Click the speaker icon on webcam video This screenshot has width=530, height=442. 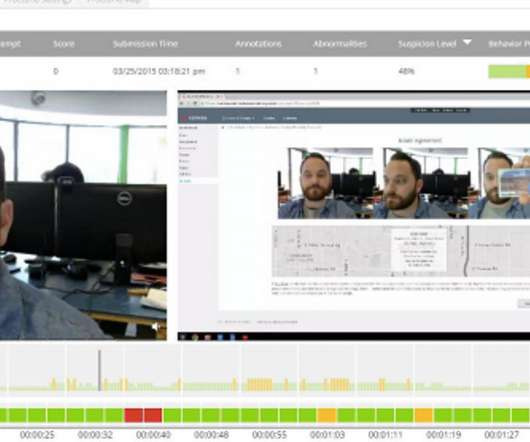pyautogui.click(x=155, y=326)
